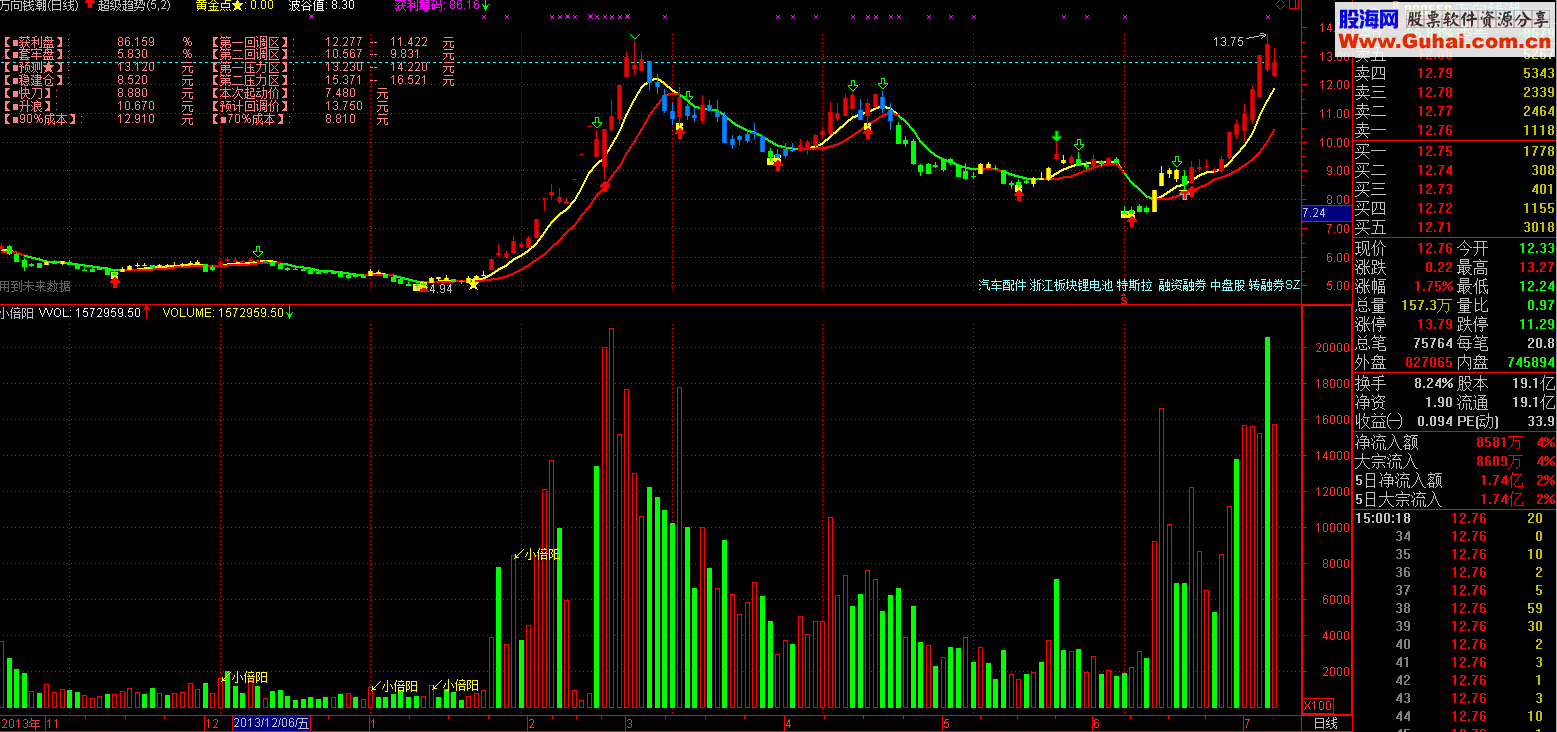Click the 外盘 827065 field
The image size is (1557, 732).
click(1404, 362)
